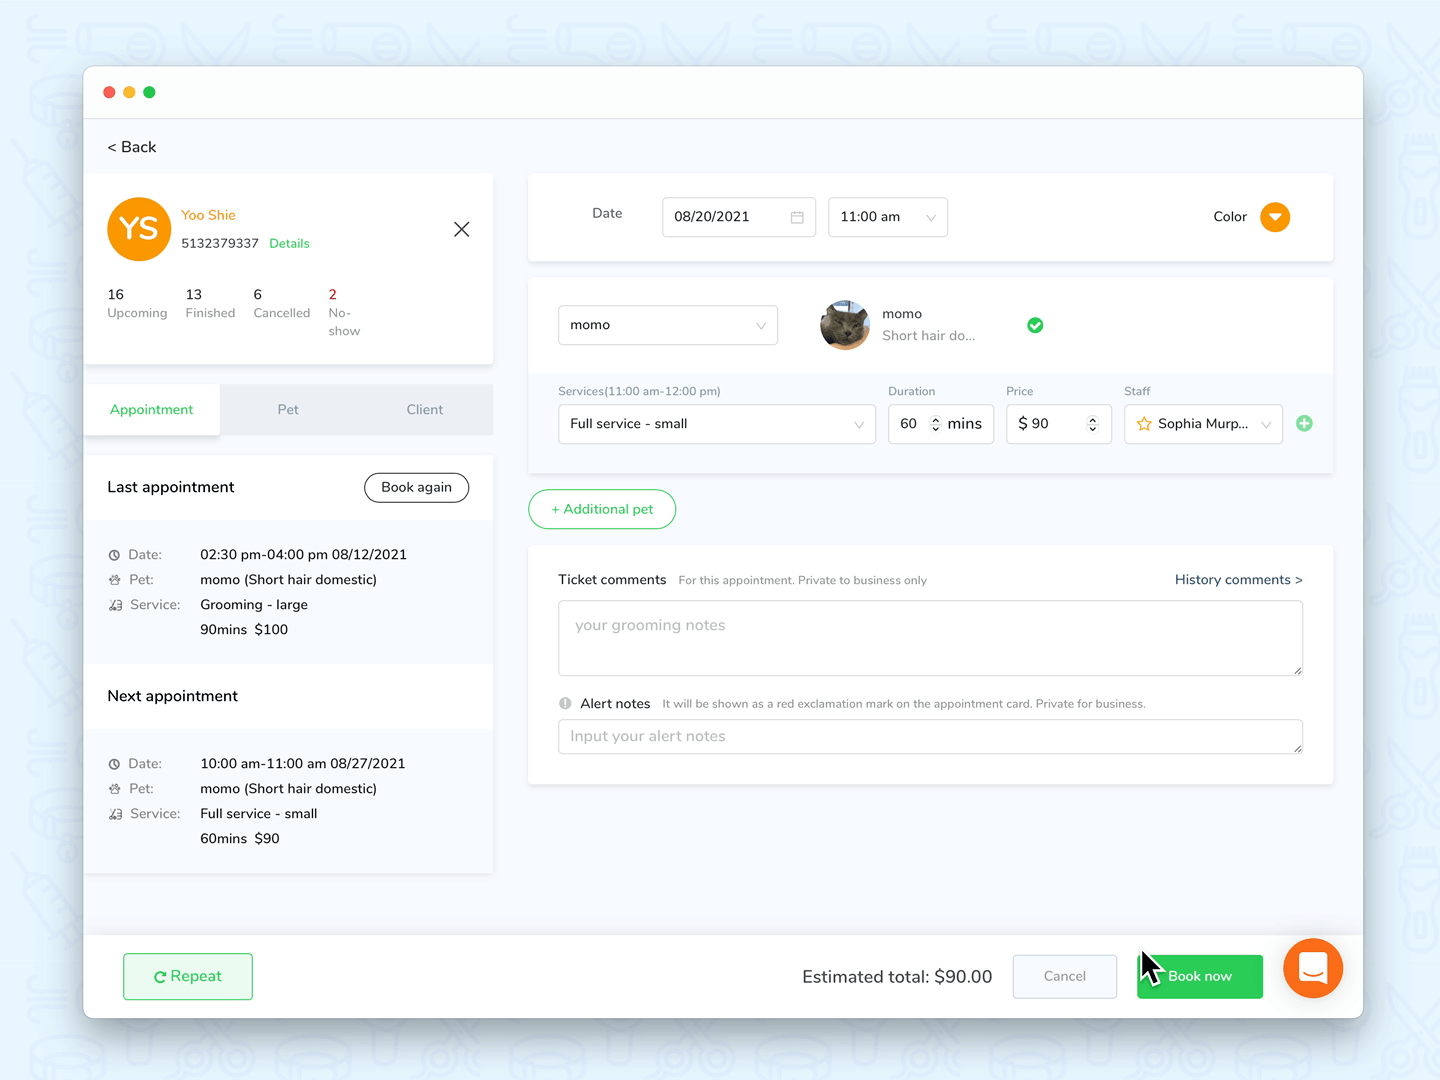Click service icon in Next appointment row

pos(115,814)
